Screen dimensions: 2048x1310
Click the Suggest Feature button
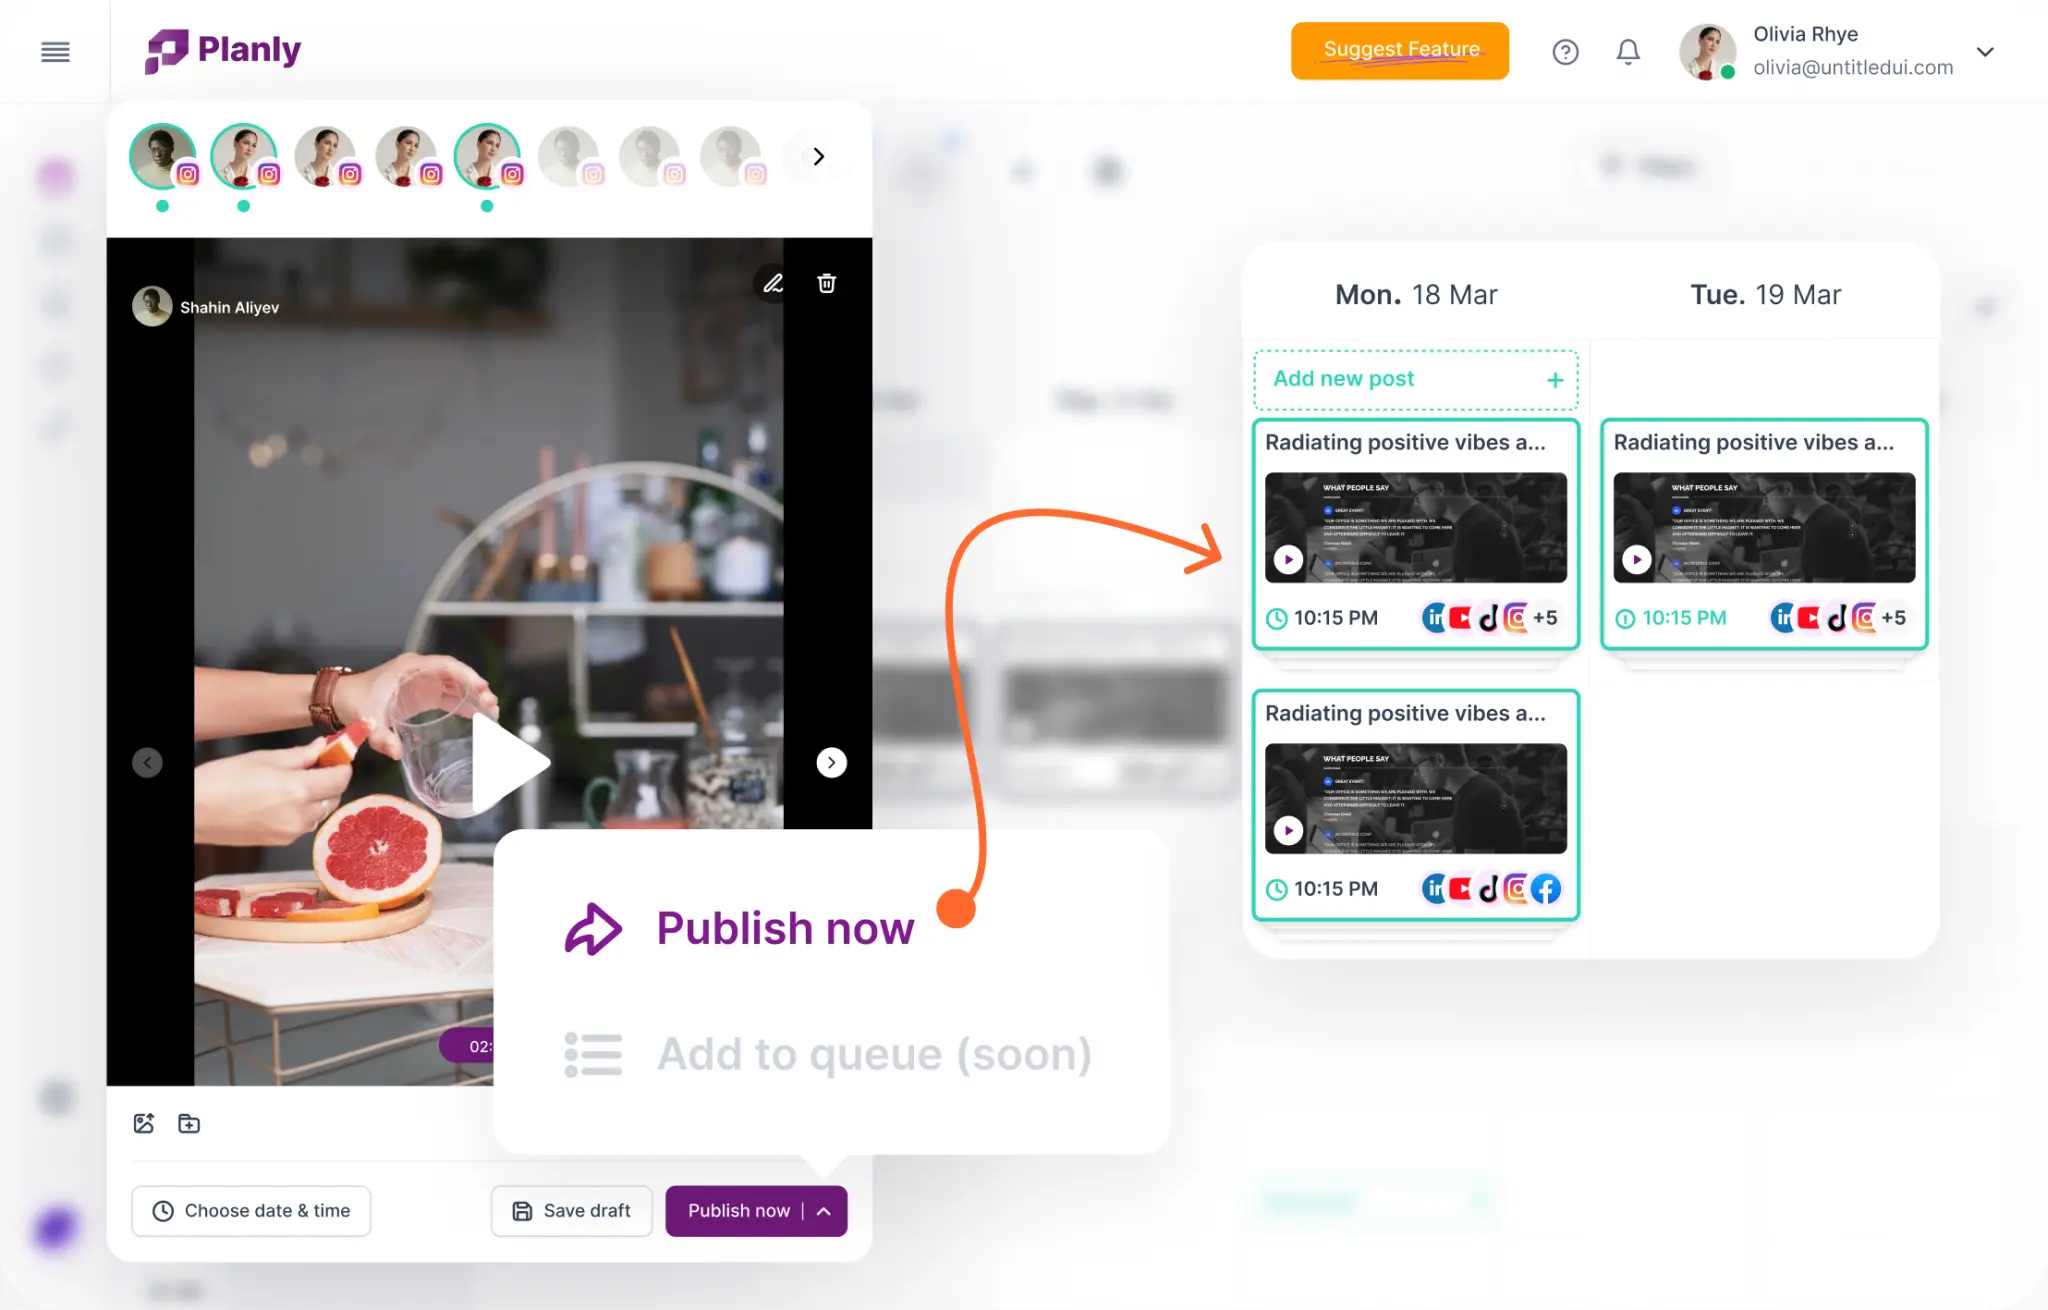click(x=1399, y=51)
